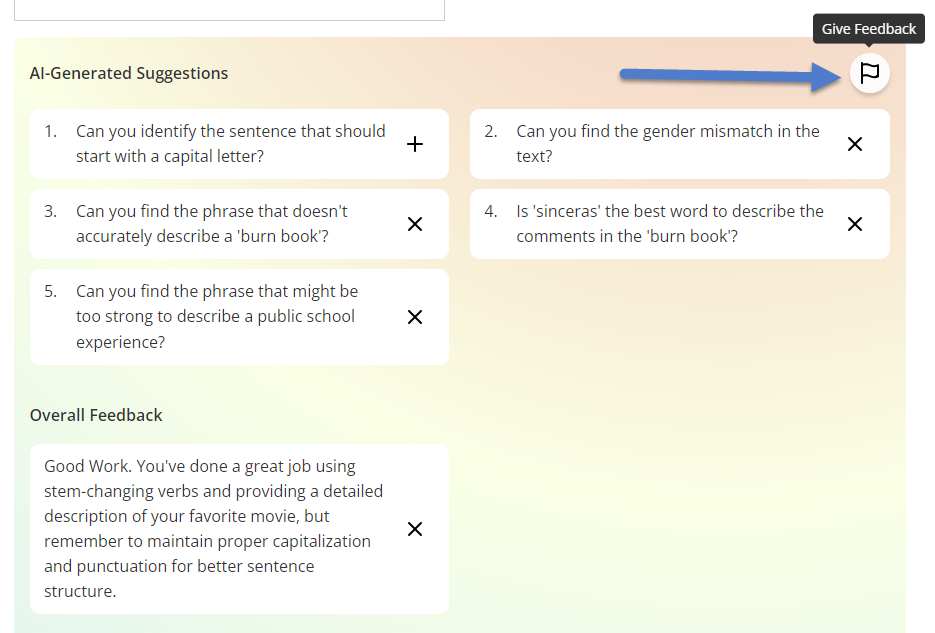The image size is (935, 633).
Task: Click the AI-Generated Suggestions heading
Action: click(129, 73)
